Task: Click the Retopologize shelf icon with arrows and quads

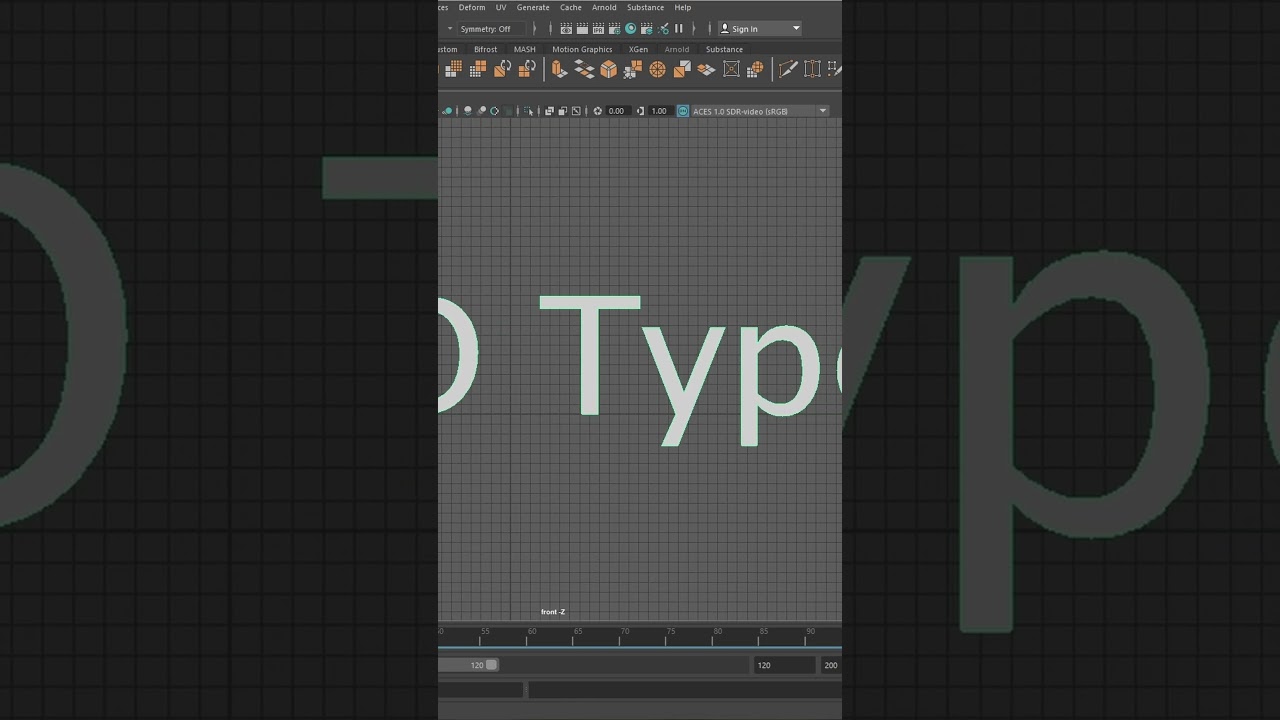Action: click(527, 69)
